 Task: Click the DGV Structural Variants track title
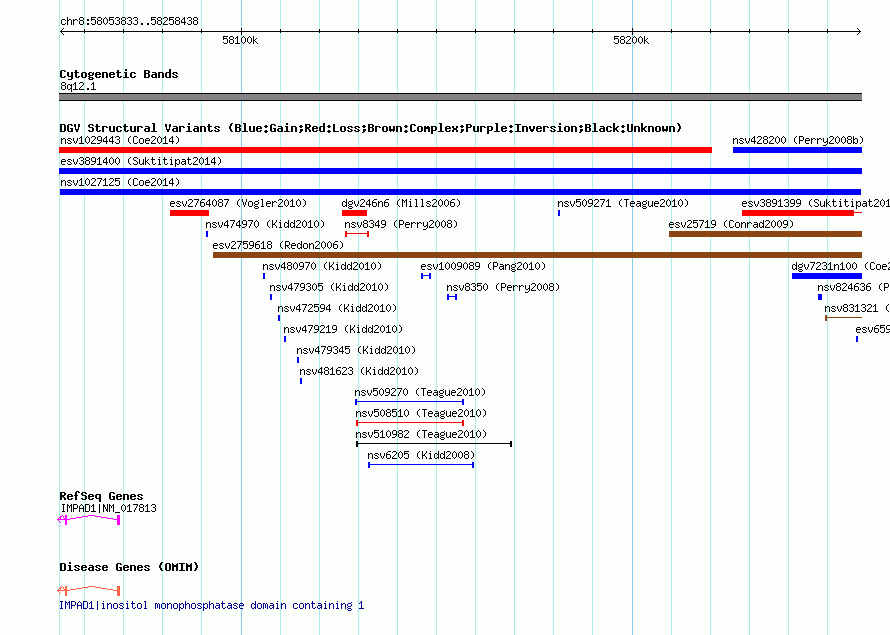pyautogui.click(x=371, y=128)
